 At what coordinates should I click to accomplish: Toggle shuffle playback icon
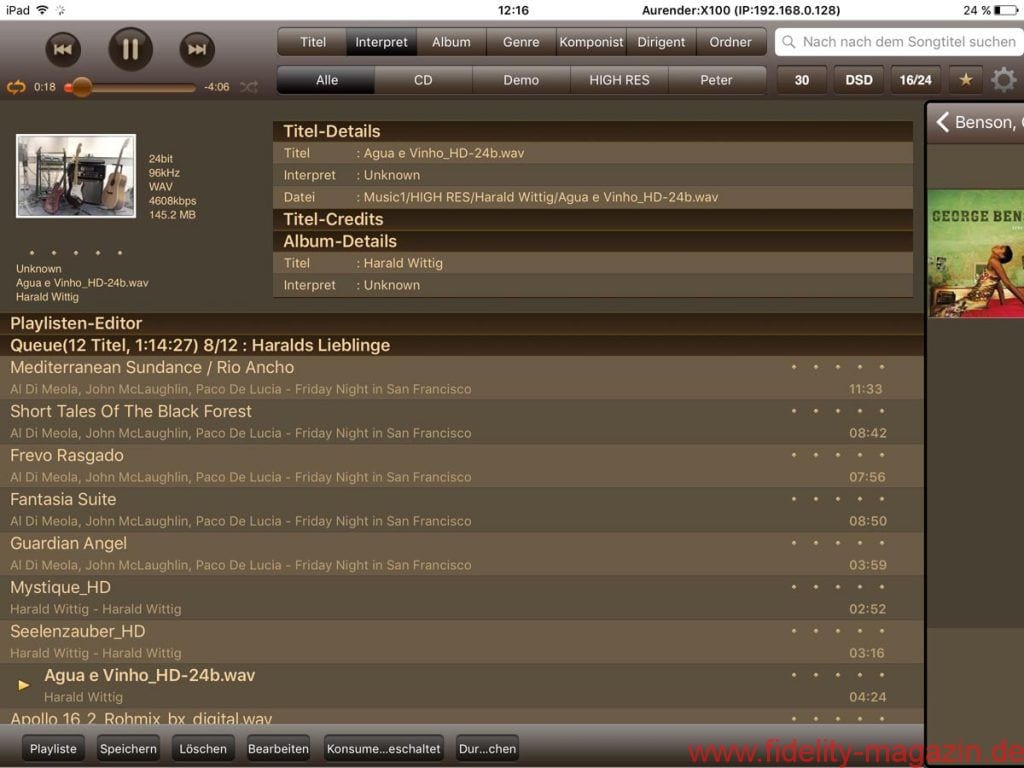click(x=248, y=87)
